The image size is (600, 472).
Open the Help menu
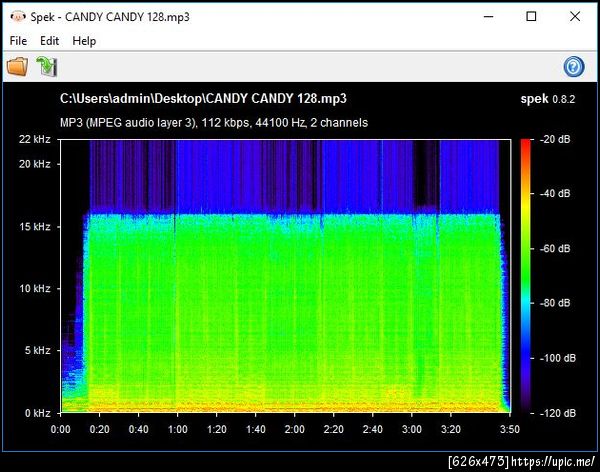coord(84,41)
